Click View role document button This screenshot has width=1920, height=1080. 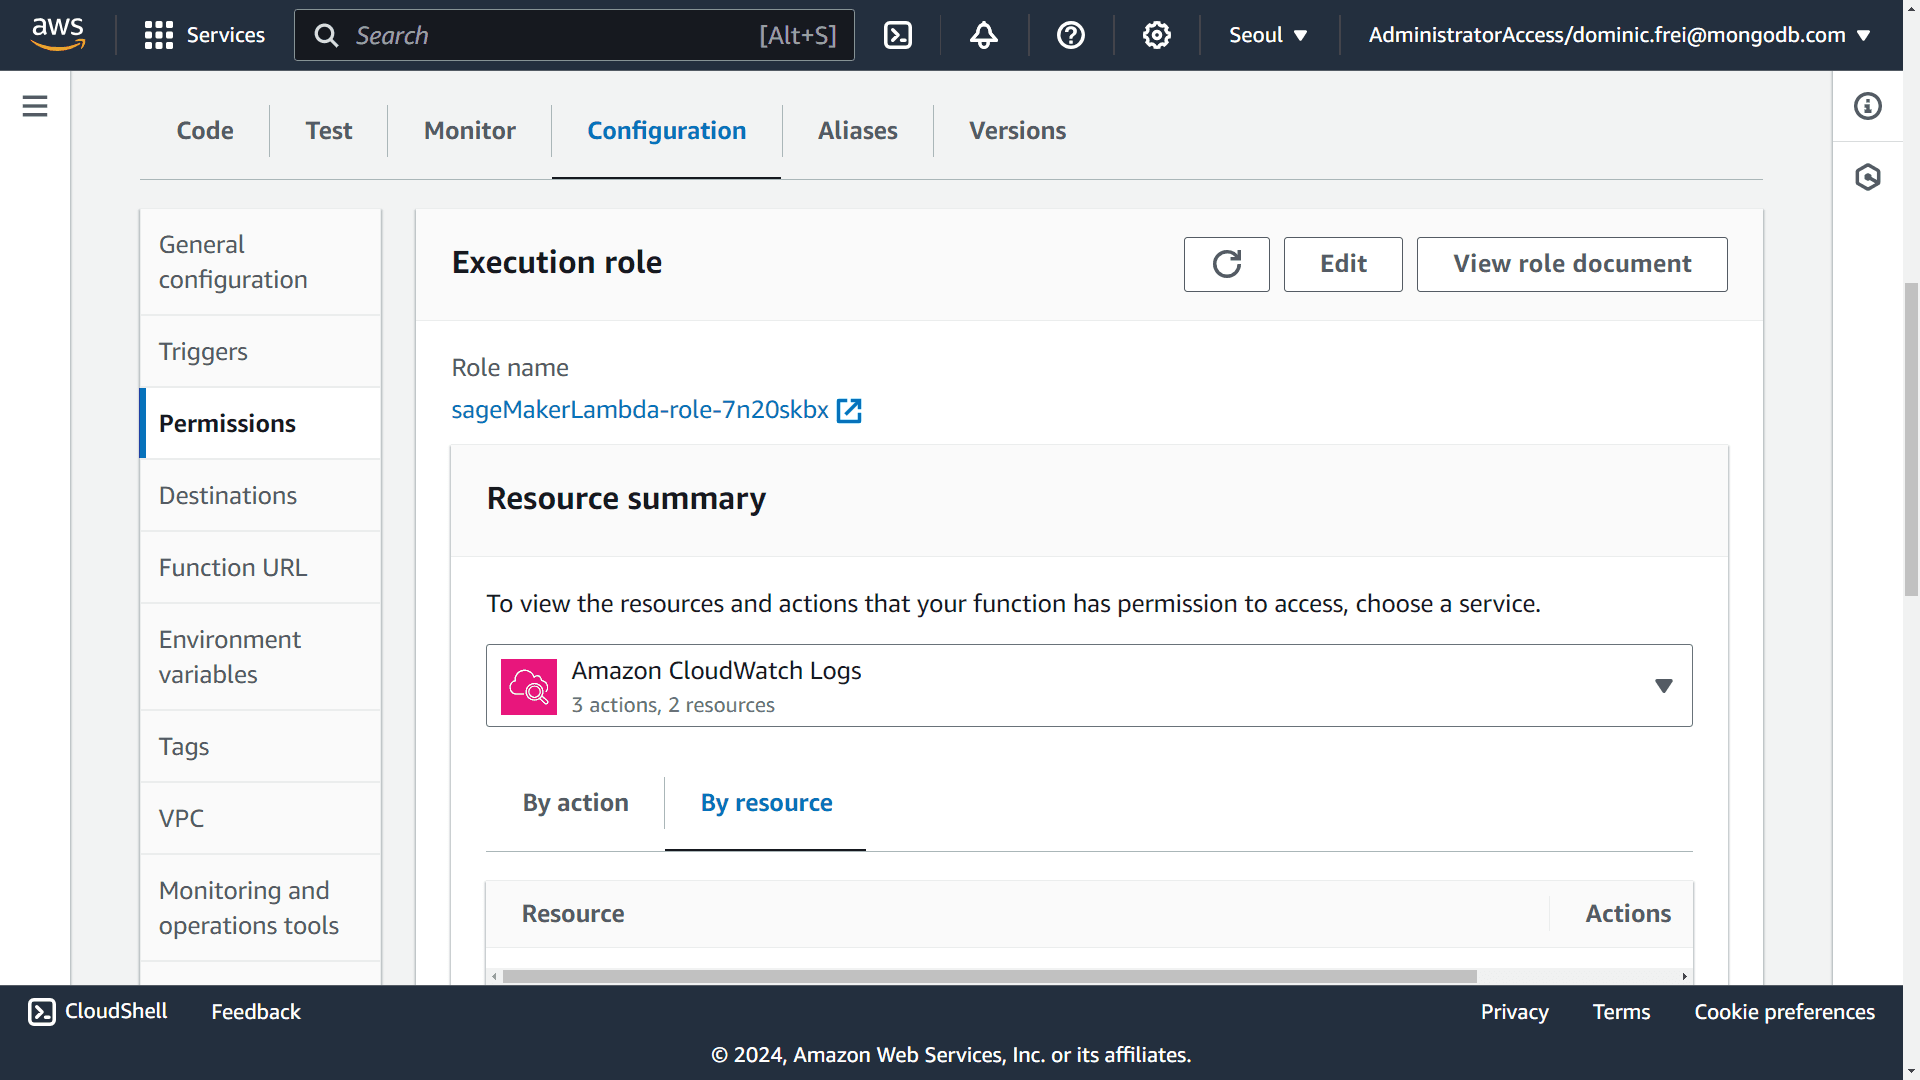click(x=1572, y=264)
